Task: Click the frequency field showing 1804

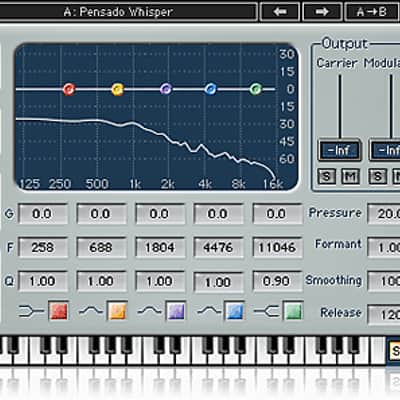Action: (x=160, y=248)
